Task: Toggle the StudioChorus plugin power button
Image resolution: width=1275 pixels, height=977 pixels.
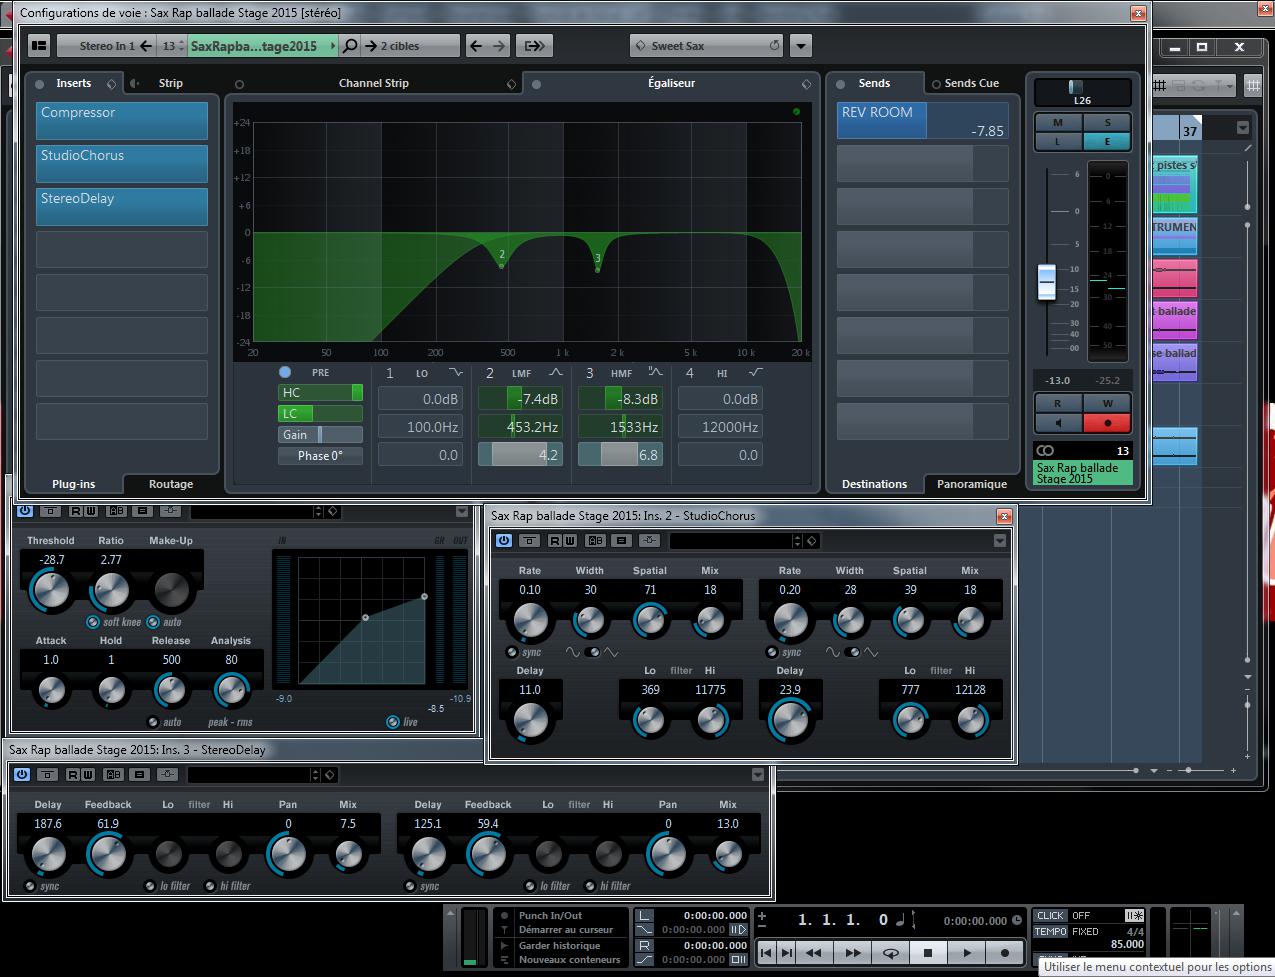Action: point(503,541)
